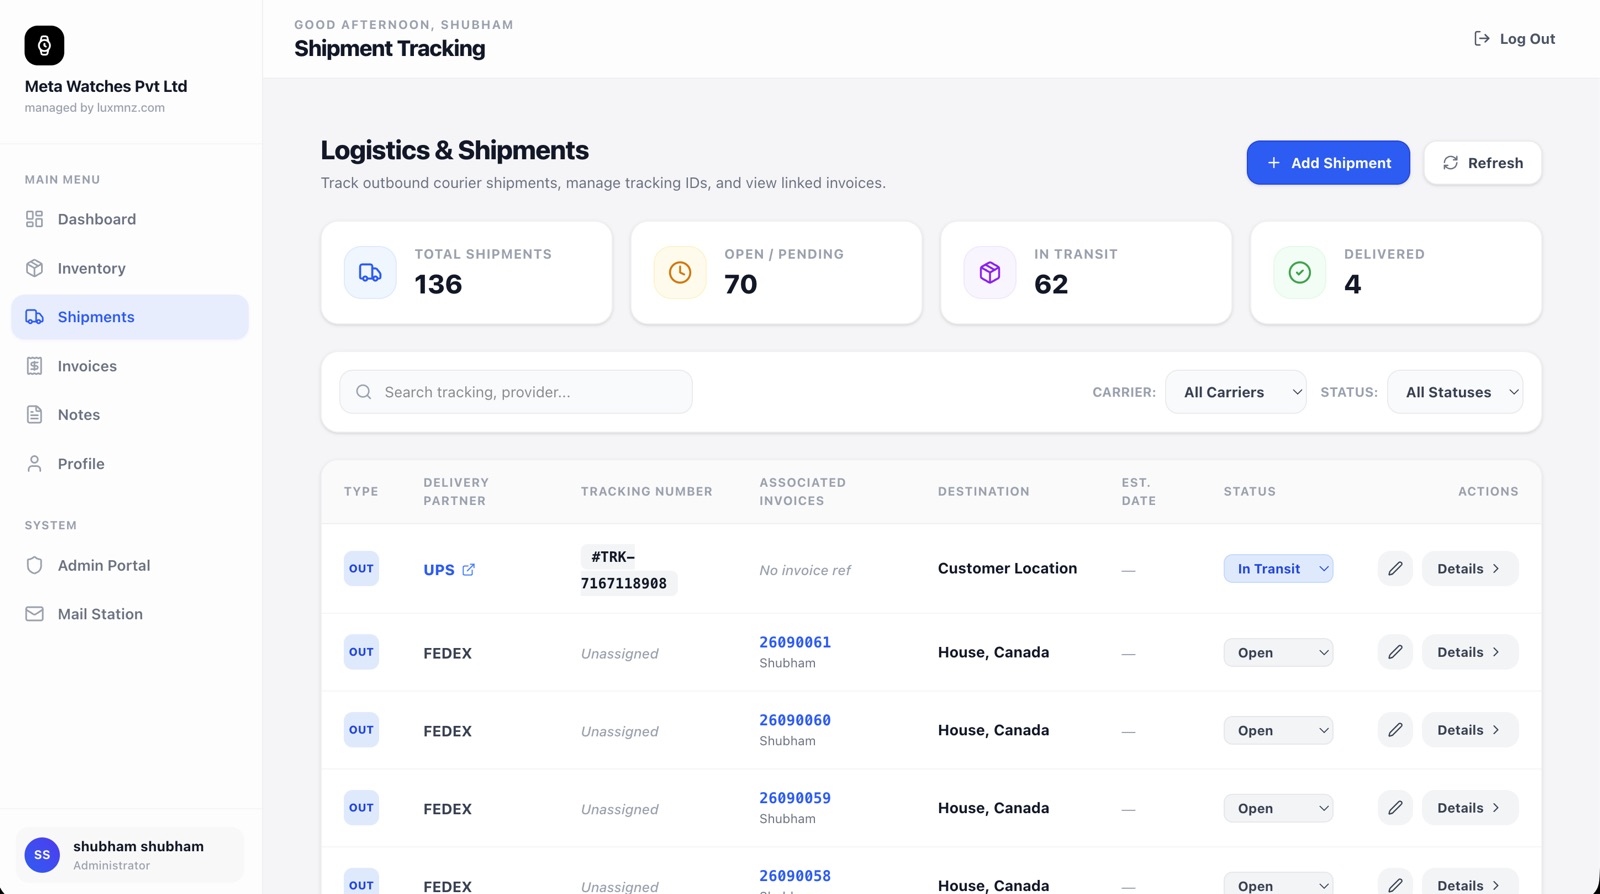Click the refresh arrows icon
The width and height of the screenshot is (1600, 894).
(x=1450, y=163)
